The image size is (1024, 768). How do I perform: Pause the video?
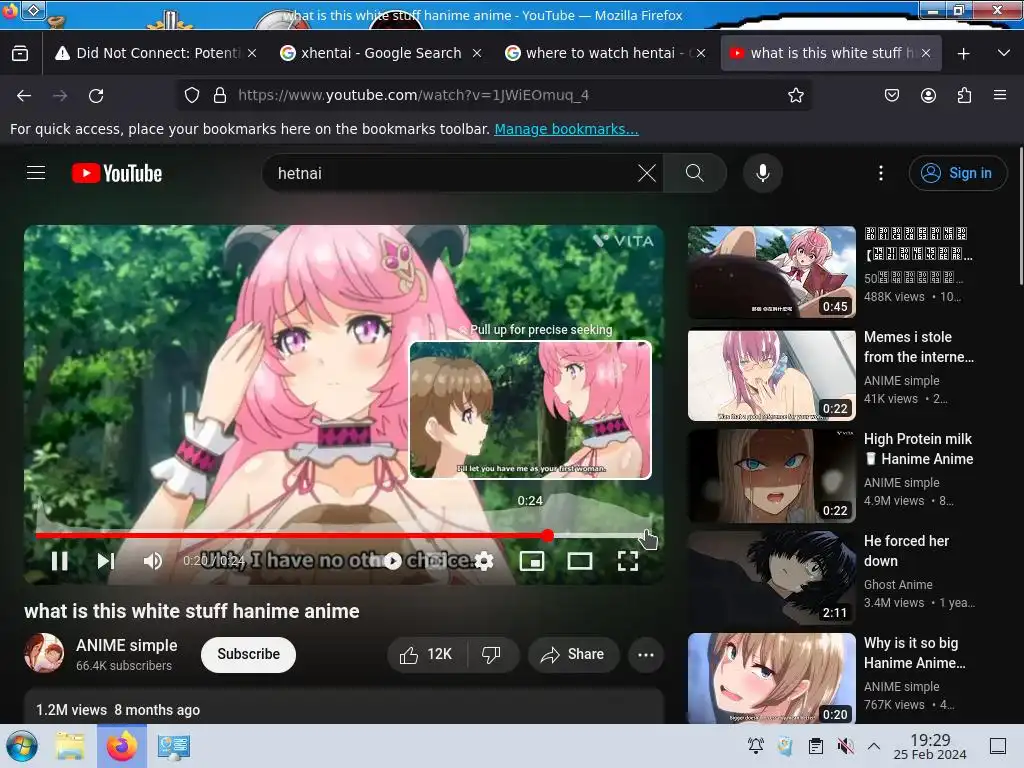coord(59,561)
